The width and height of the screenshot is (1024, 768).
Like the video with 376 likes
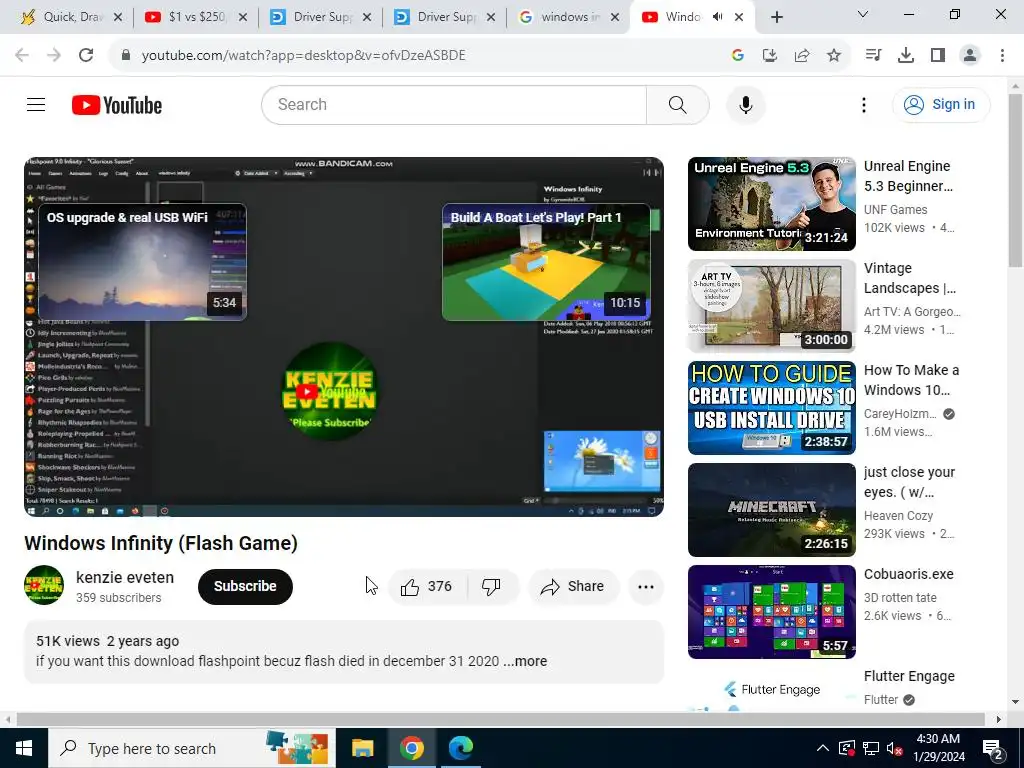(x=427, y=586)
